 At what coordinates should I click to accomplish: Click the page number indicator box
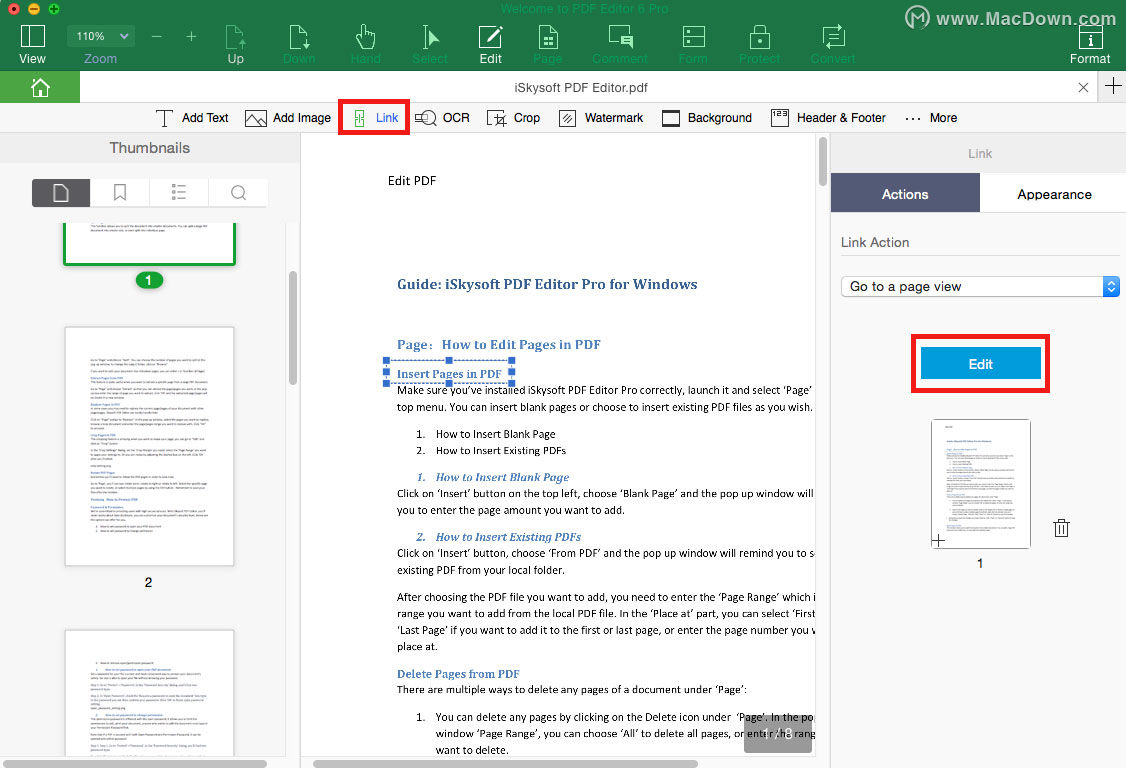(778, 734)
